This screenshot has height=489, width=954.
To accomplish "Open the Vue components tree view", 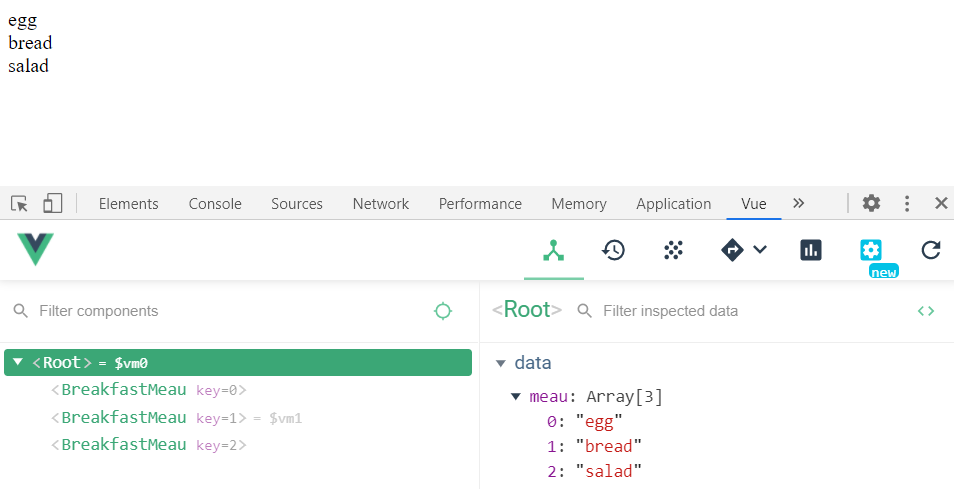I will click(x=554, y=250).
